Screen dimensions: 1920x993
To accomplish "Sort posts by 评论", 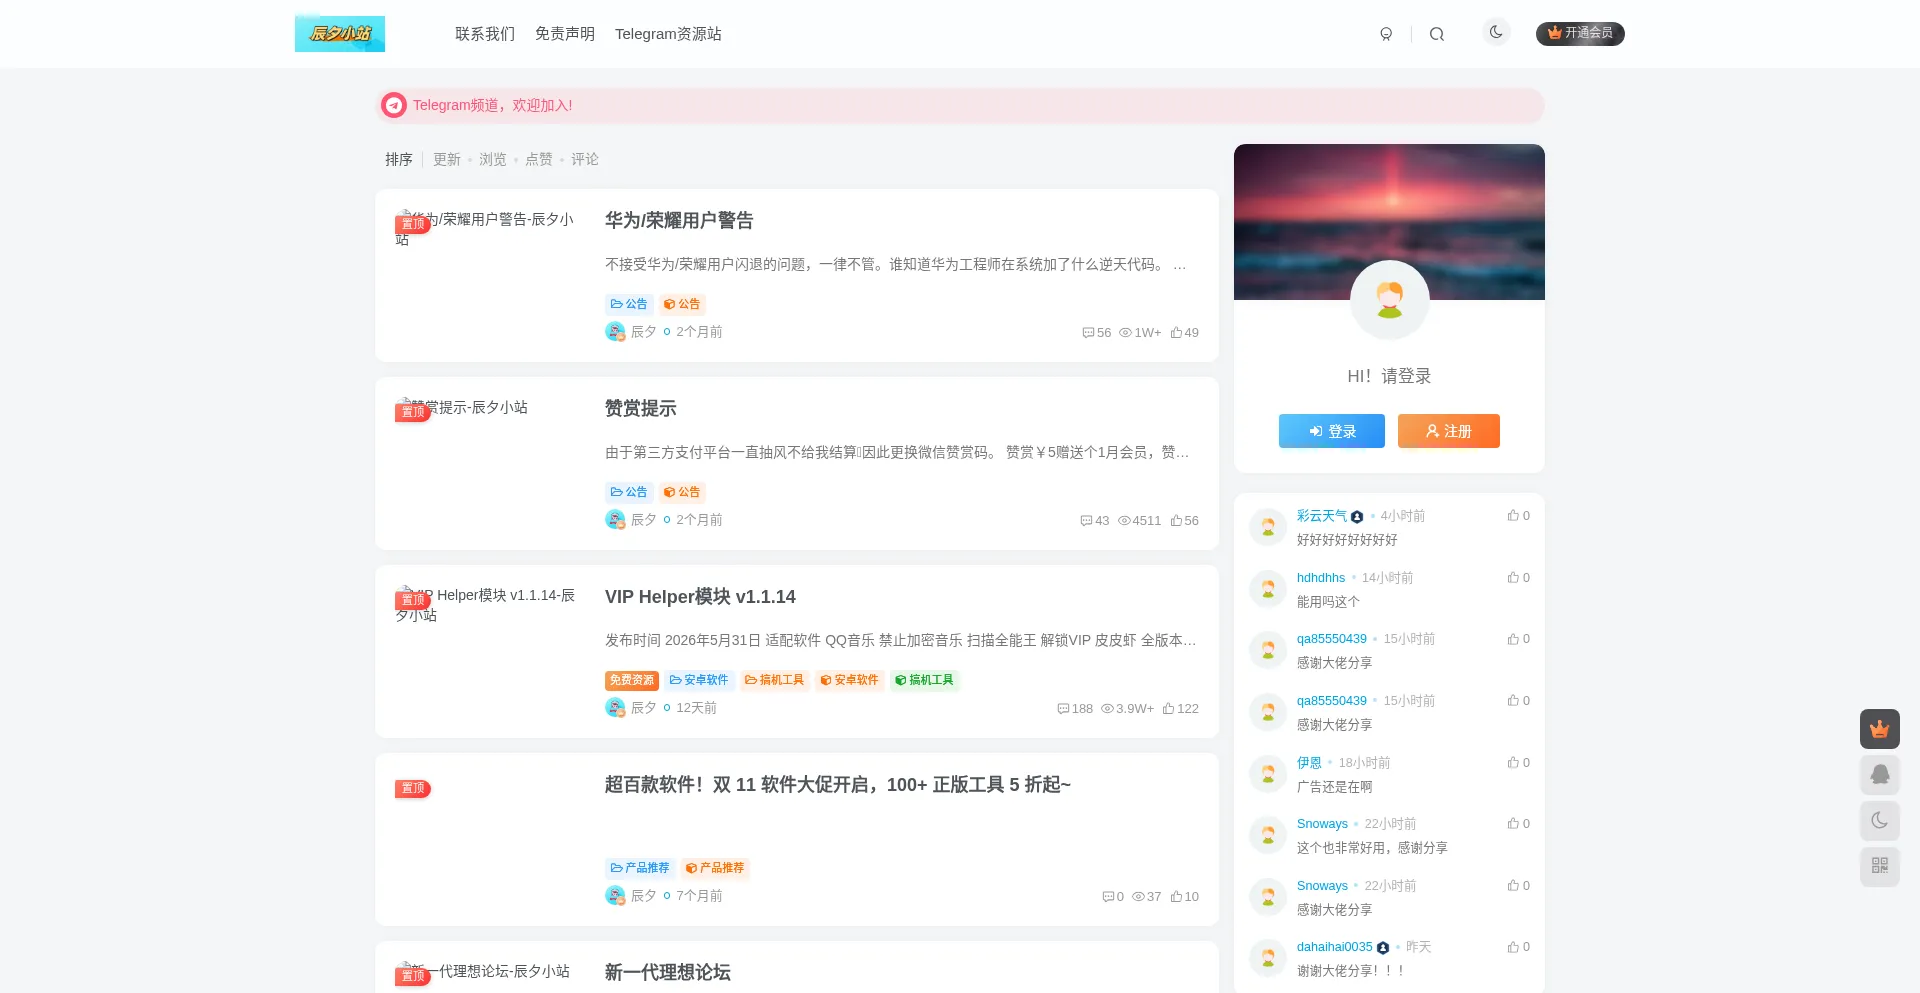I will 585,159.
